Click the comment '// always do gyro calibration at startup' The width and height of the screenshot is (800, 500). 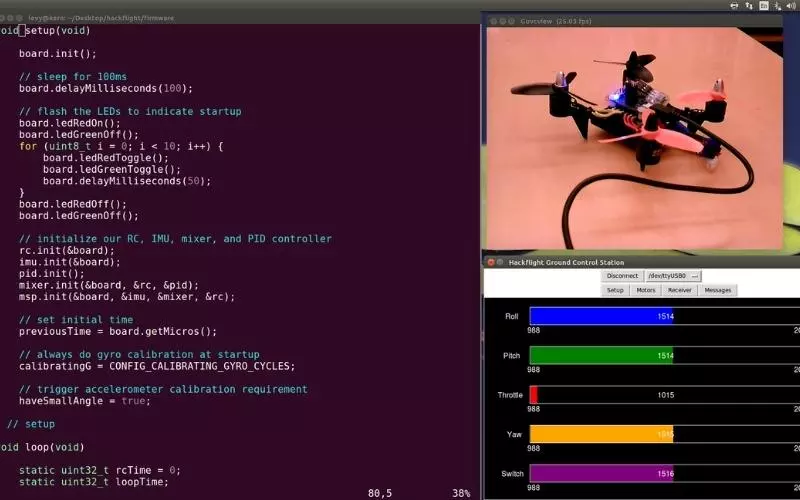click(139, 355)
